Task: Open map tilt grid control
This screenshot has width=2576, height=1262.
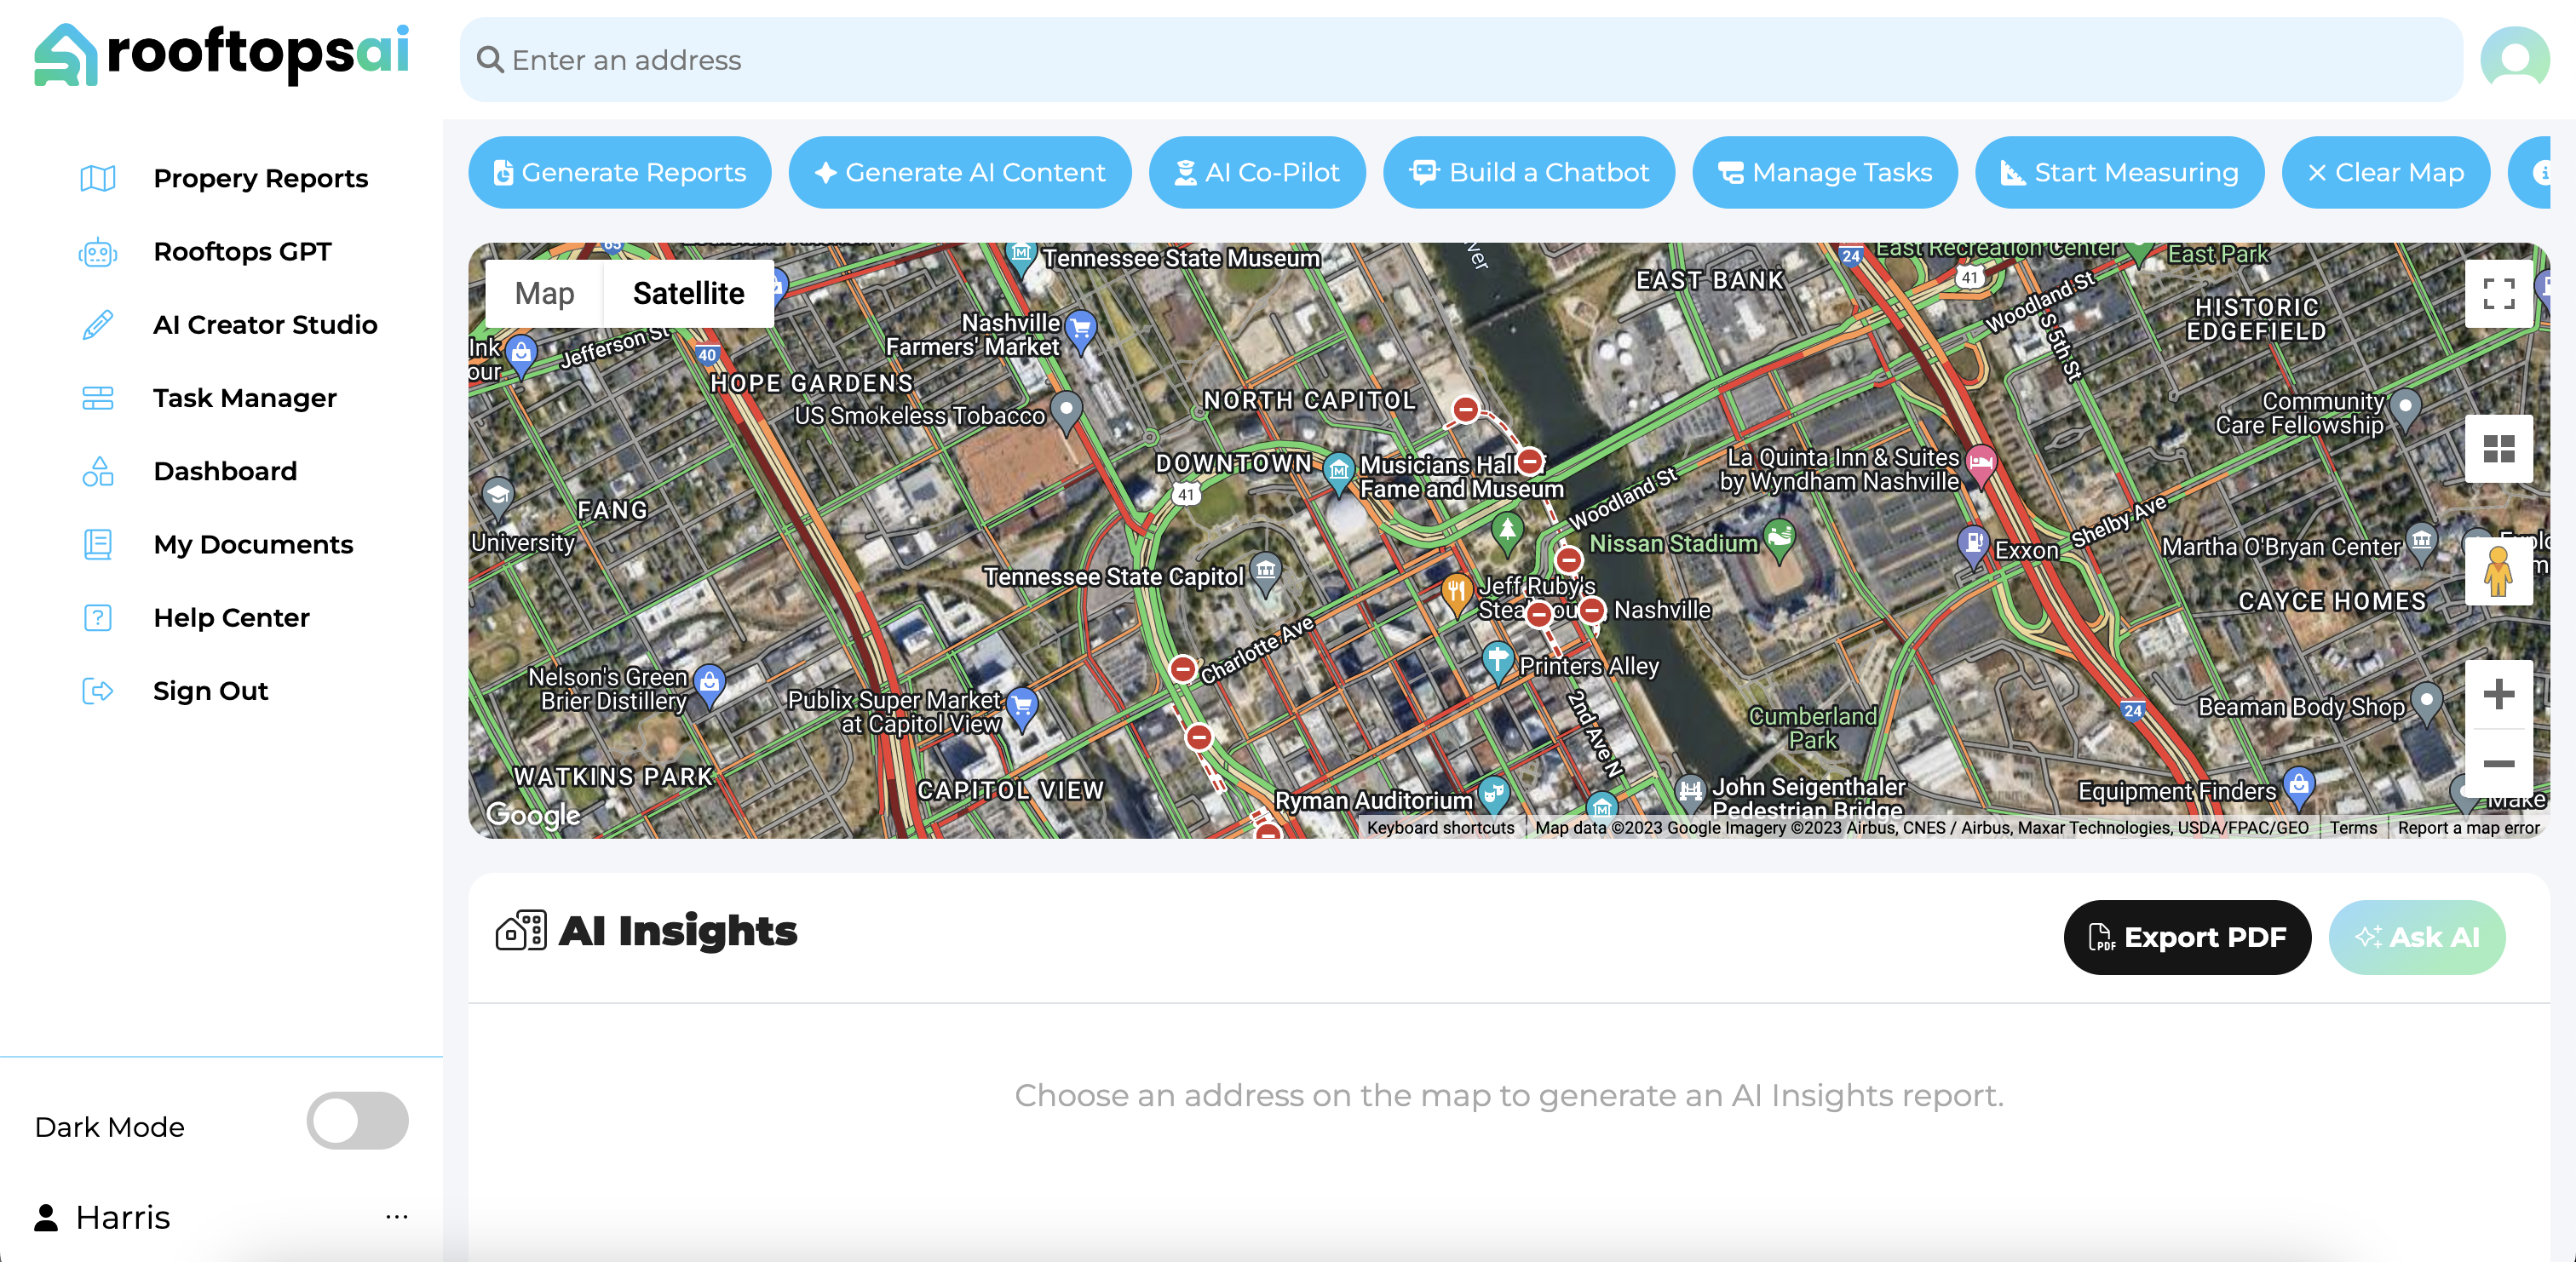Action: pos(2498,449)
